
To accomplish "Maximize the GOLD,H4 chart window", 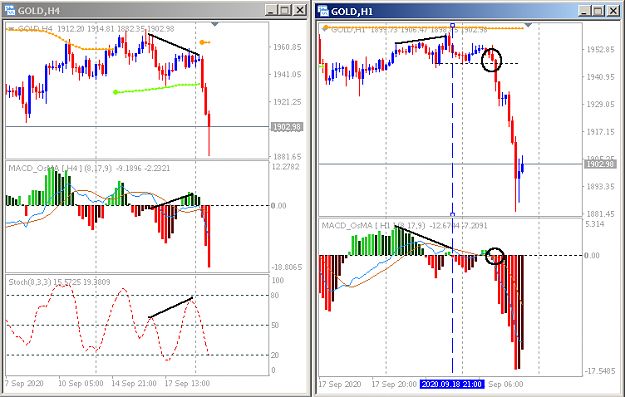I will (285, 10).
